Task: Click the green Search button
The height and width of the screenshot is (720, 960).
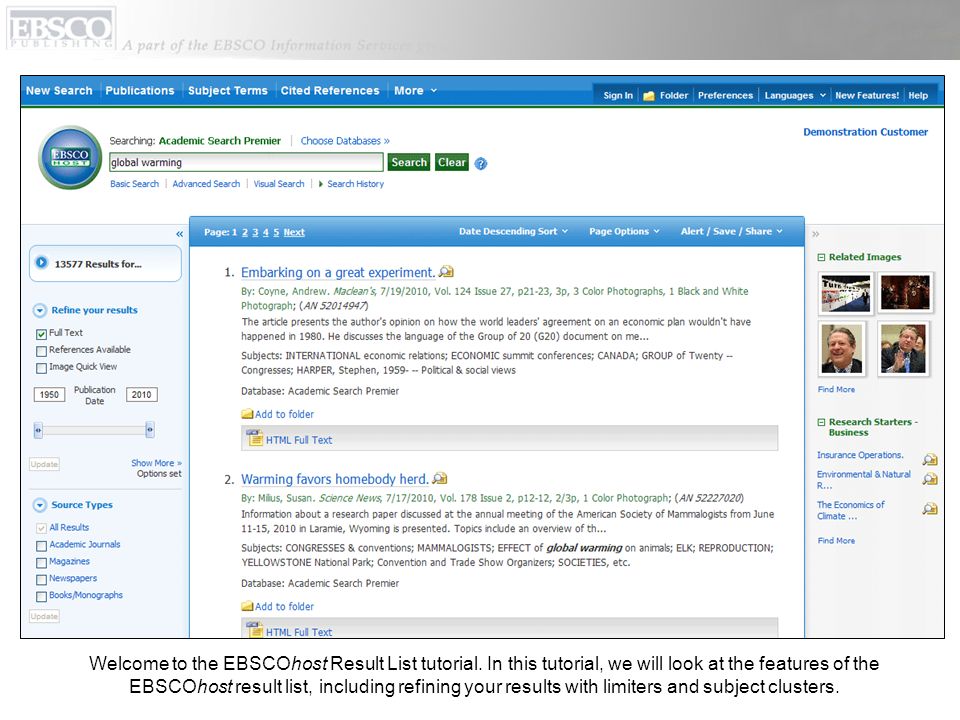Action: click(409, 162)
